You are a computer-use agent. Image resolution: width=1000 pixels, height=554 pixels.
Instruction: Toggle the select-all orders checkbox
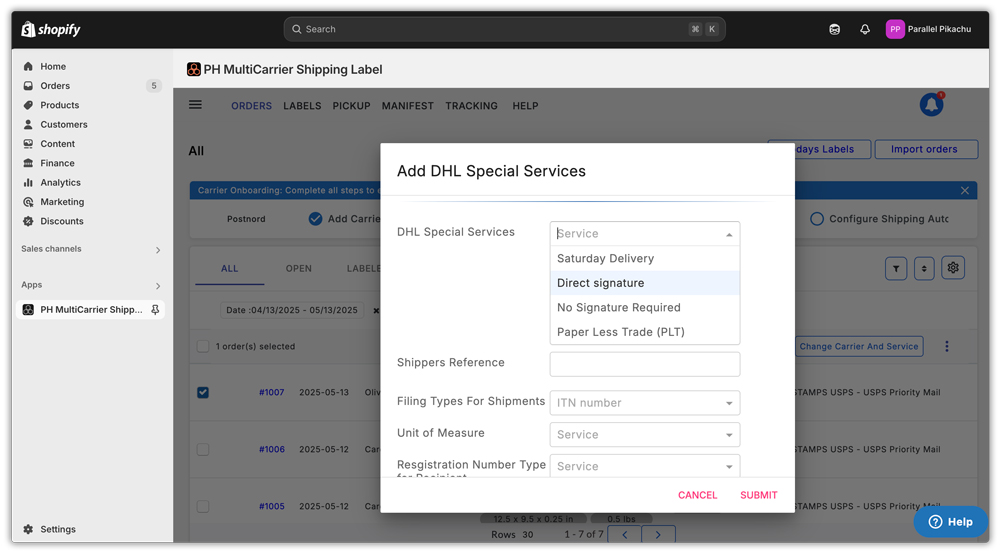203,346
